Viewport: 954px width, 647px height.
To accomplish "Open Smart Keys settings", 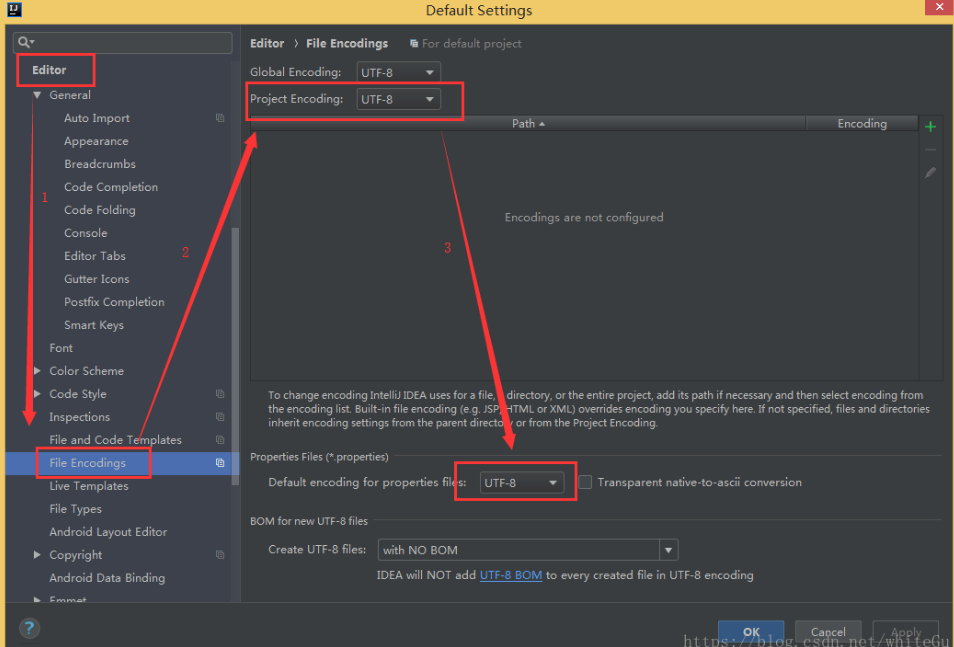I will (x=94, y=325).
